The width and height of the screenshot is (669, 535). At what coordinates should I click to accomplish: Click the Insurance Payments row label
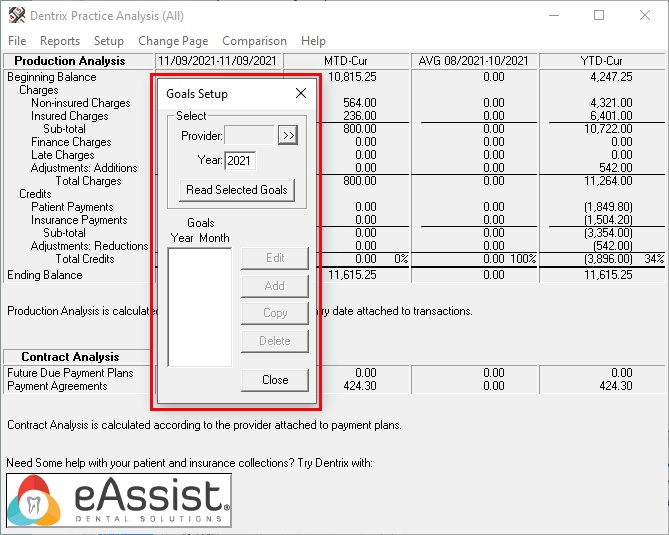click(x=79, y=220)
